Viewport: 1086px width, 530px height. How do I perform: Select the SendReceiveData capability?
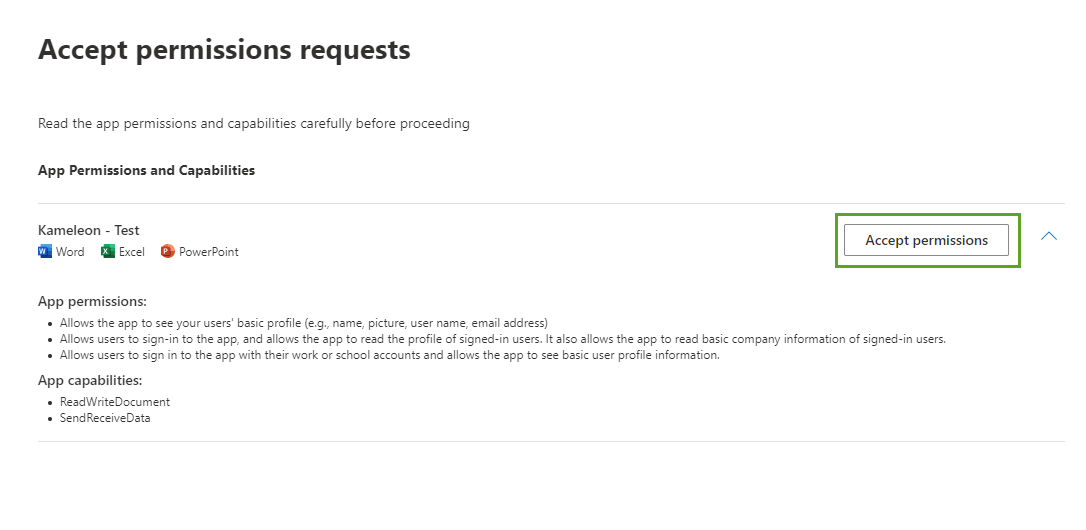[105, 418]
